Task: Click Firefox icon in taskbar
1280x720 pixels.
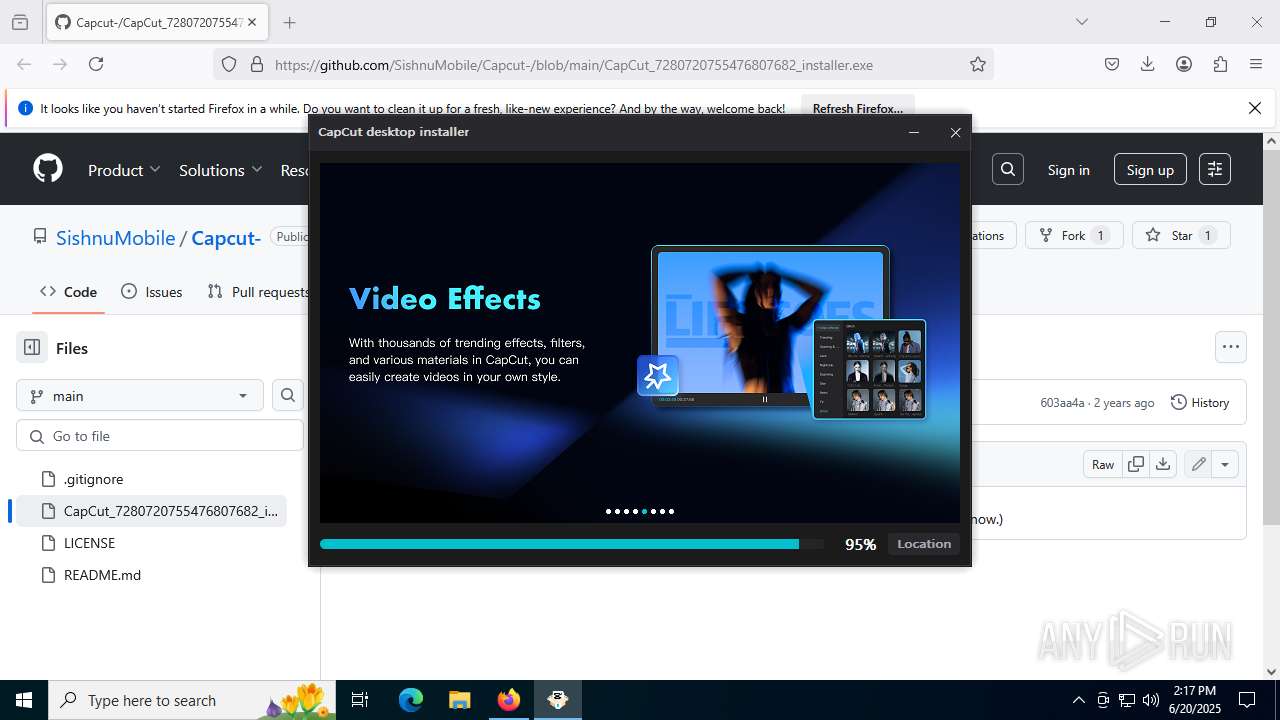Action: (509, 700)
